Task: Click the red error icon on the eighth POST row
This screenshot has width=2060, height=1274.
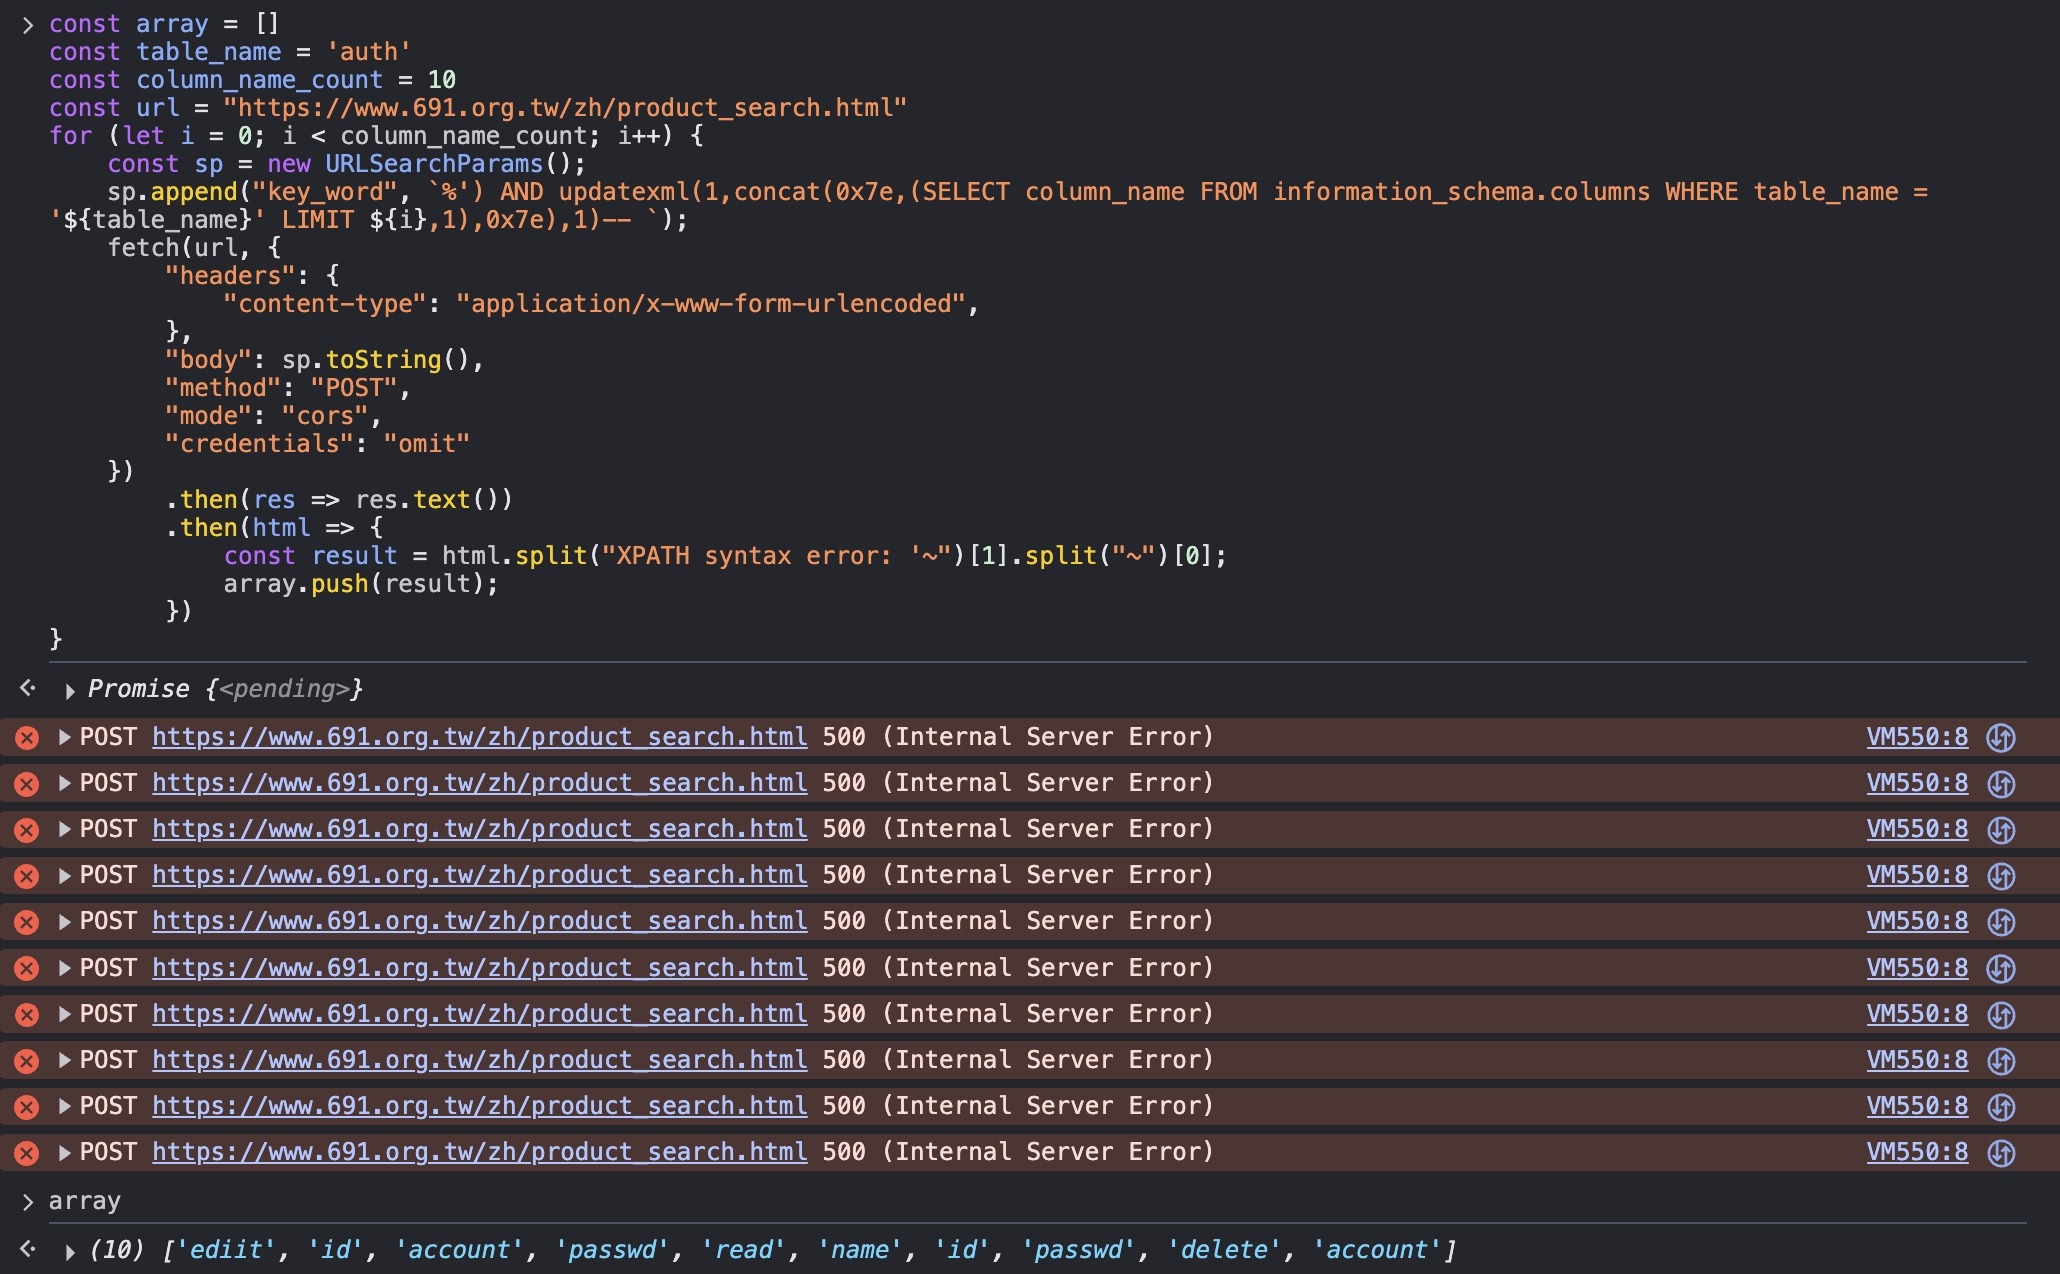Action: coord(27,1061)
